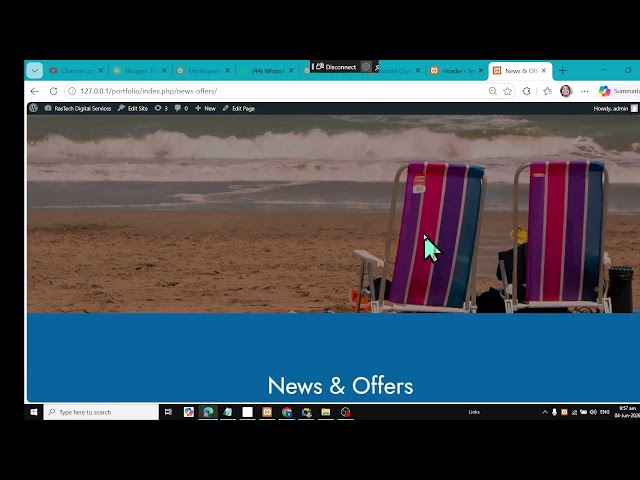Viewport: 640px width, 480px height.
Task: Click the taskbar search box
Action: pos(101,412)
